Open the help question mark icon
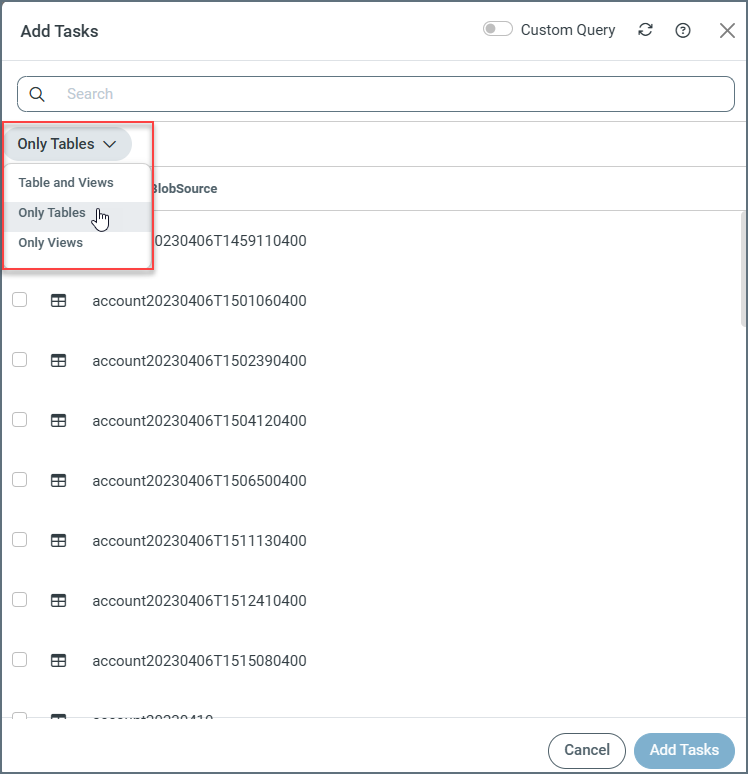 tap(683, 30)
